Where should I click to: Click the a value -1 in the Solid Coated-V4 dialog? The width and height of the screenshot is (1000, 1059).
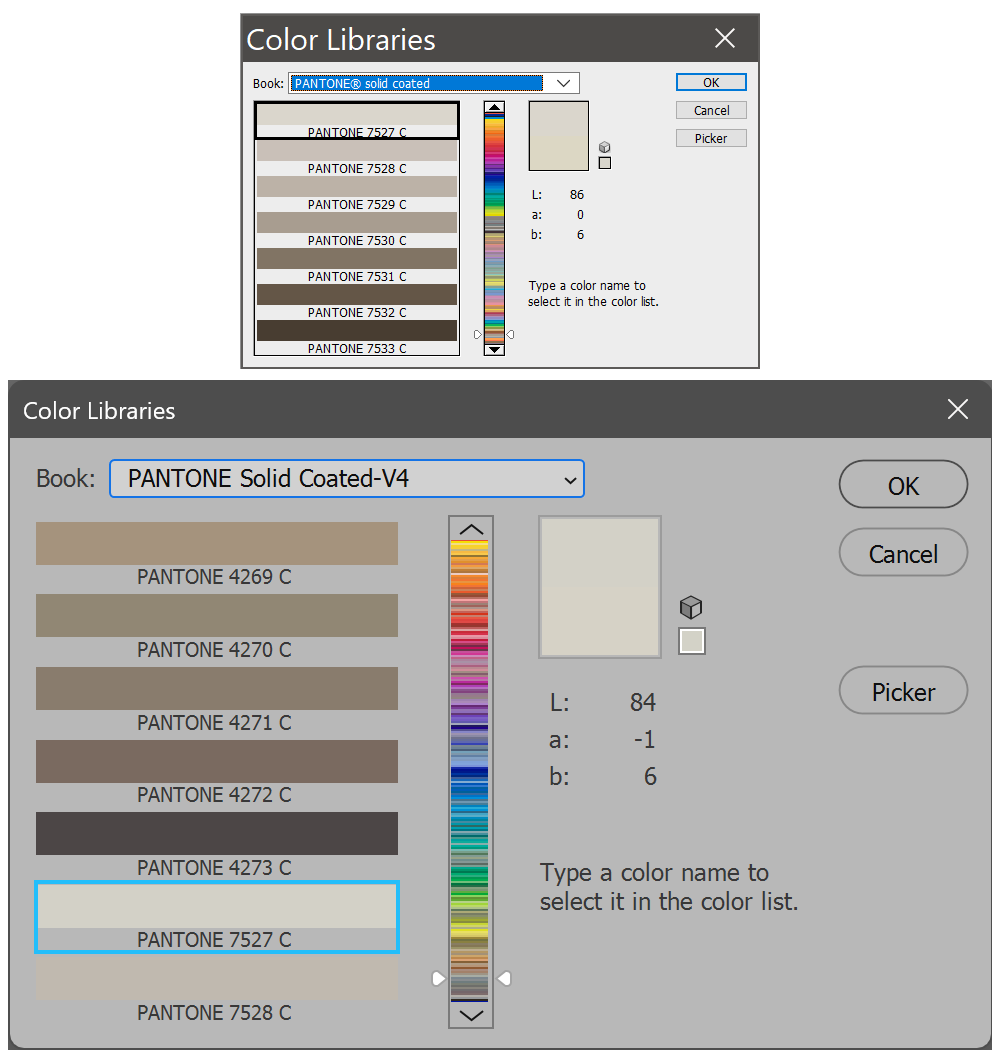click(x=645, y=740)
